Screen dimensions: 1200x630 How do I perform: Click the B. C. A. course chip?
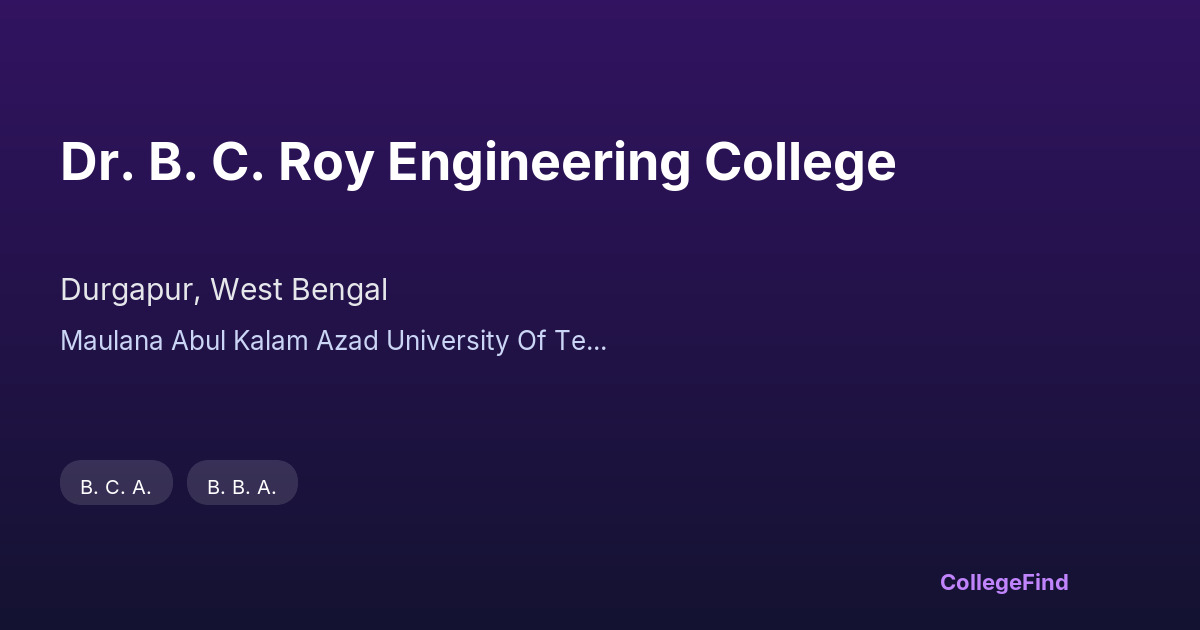pyautogui.click(x=116, y=487)
